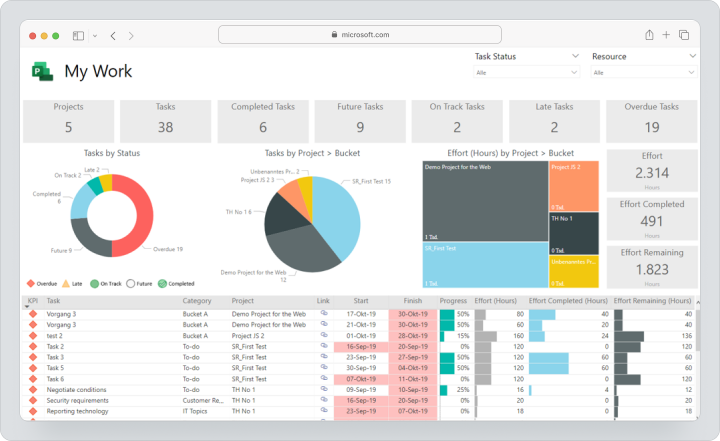Click the Completed legend check circle
This screenshot has height=441, width=720.
coord(162,283)
